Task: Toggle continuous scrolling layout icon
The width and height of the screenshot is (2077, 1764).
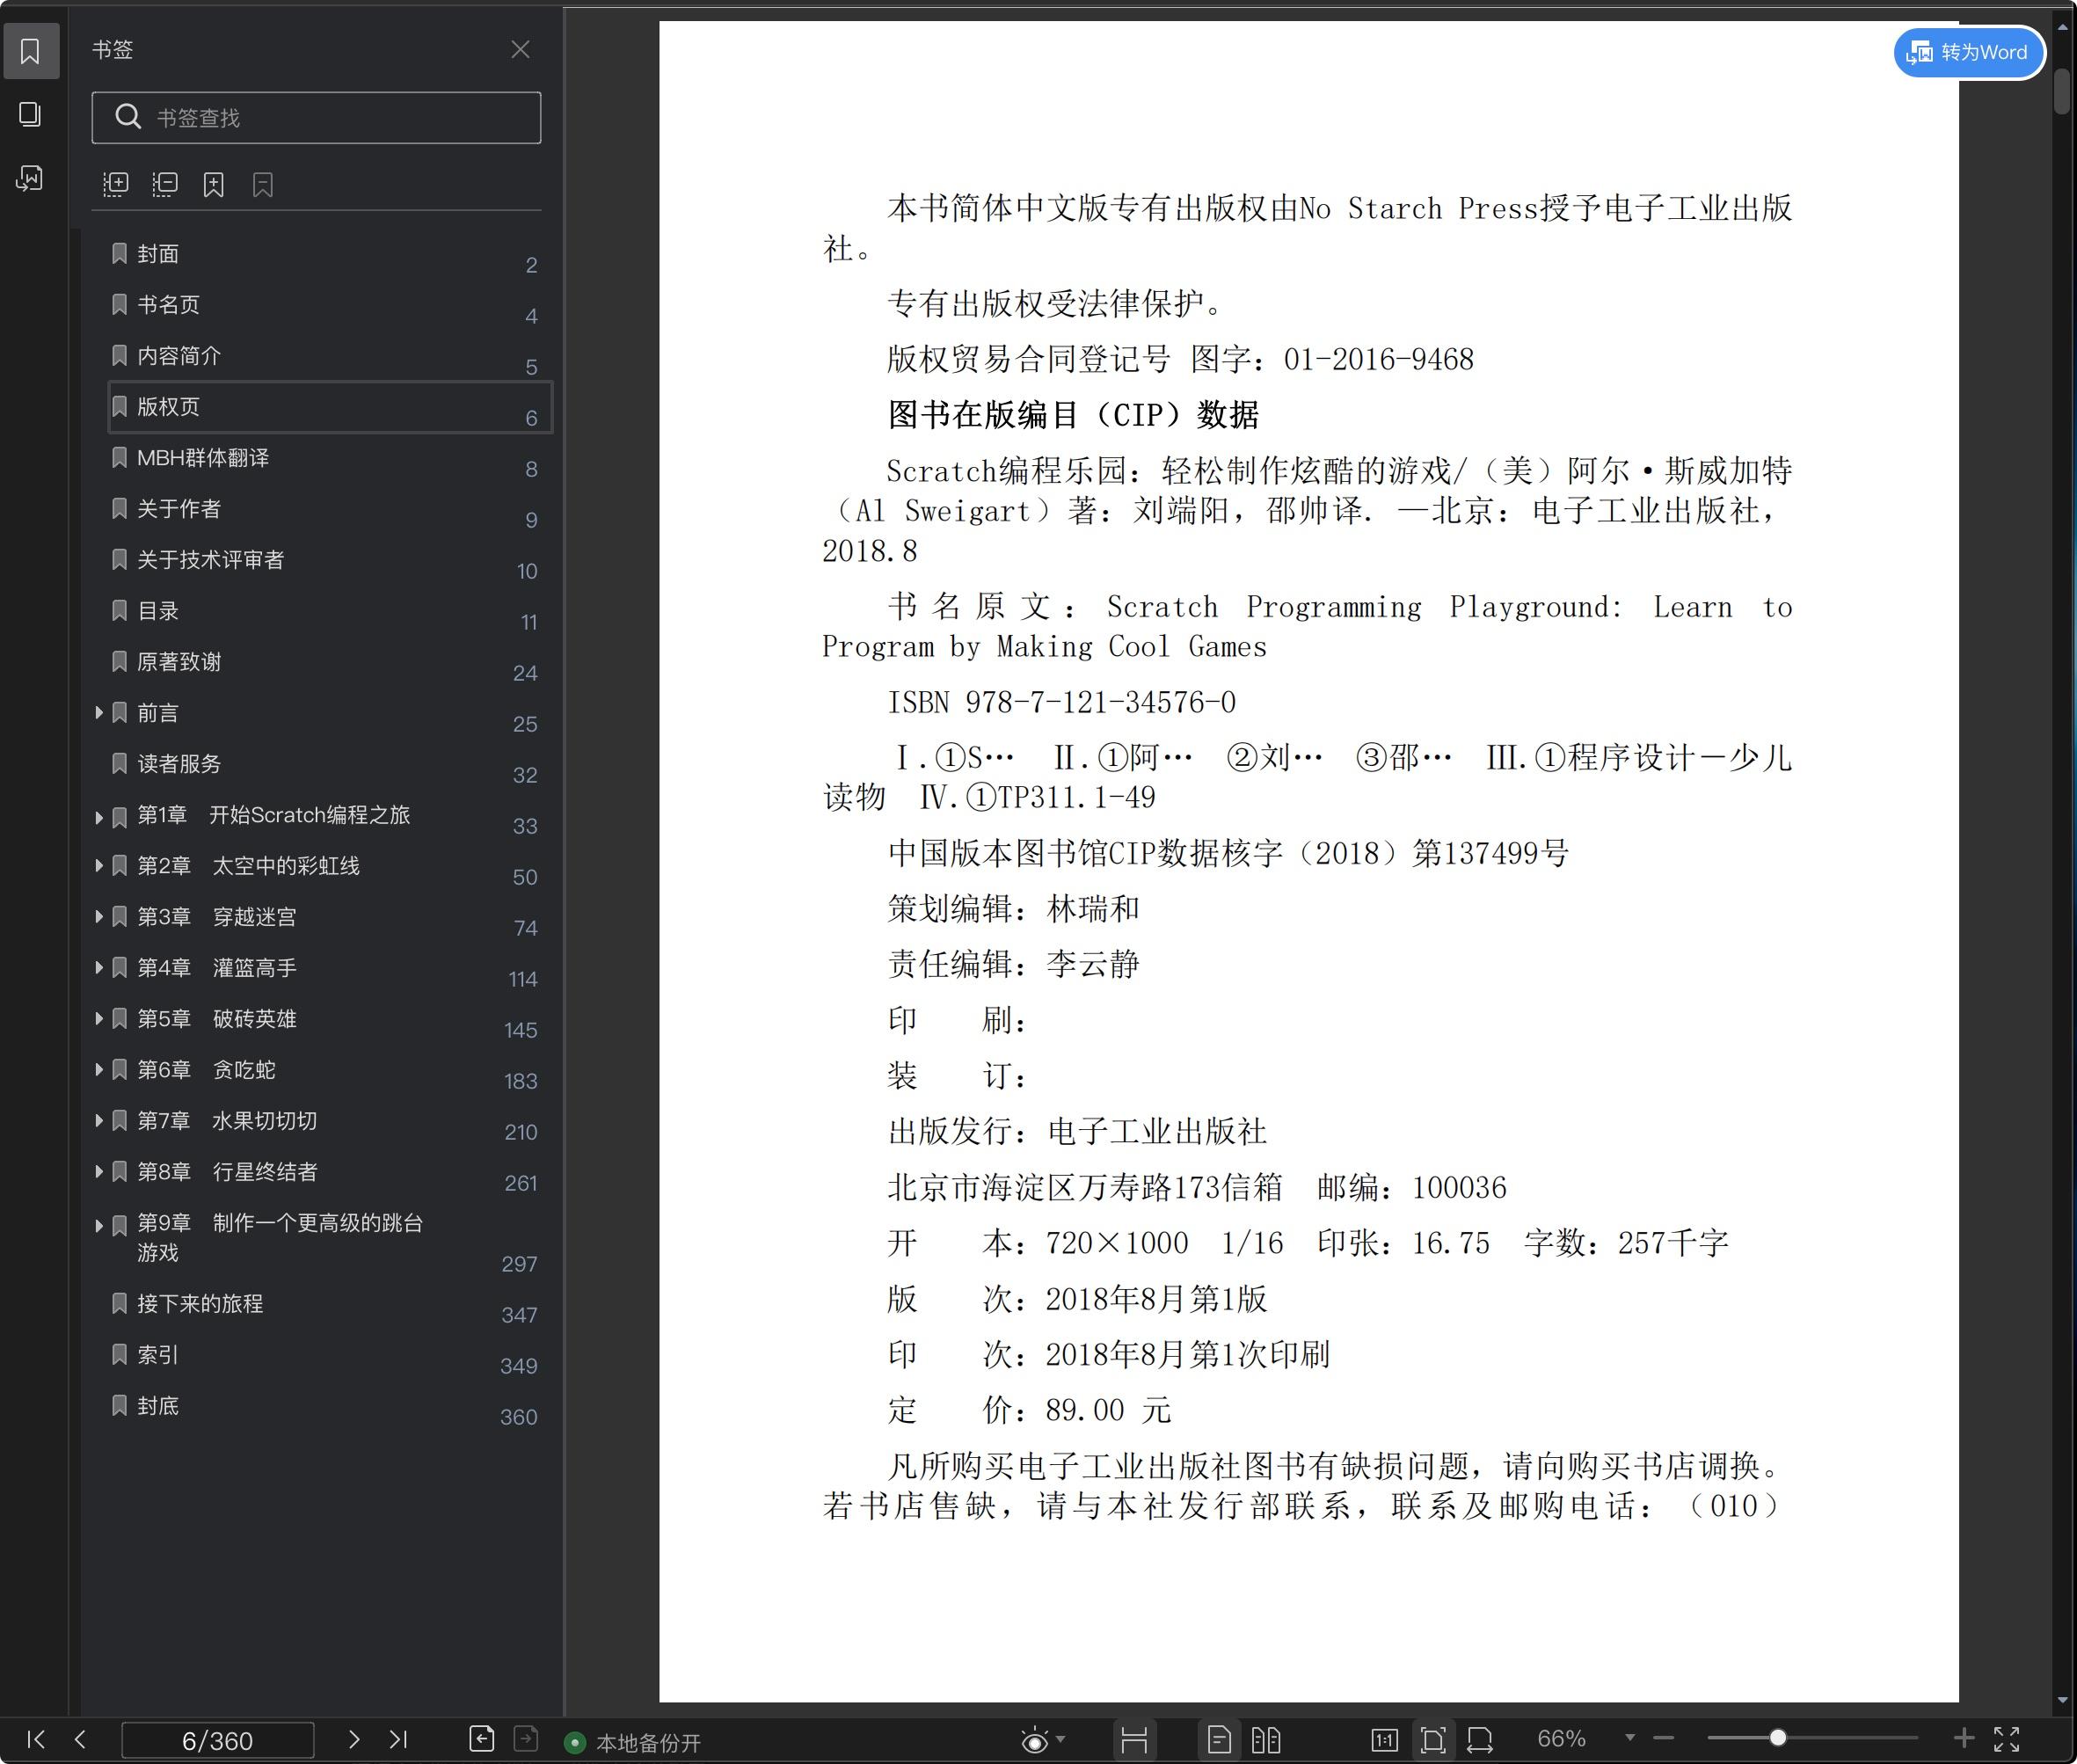Action: (x=1134, y=1740)
